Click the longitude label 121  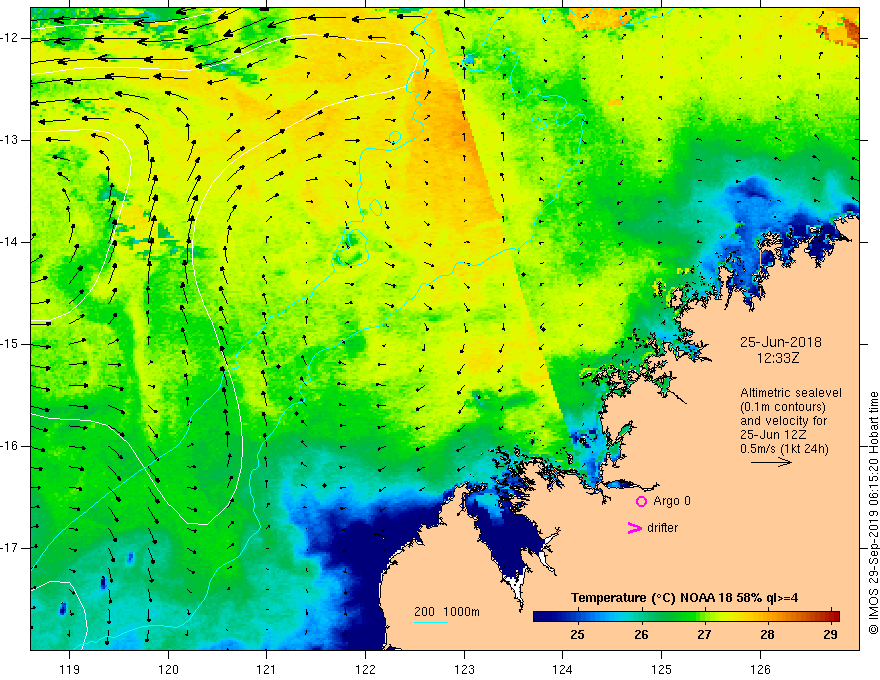click(267, 669)
